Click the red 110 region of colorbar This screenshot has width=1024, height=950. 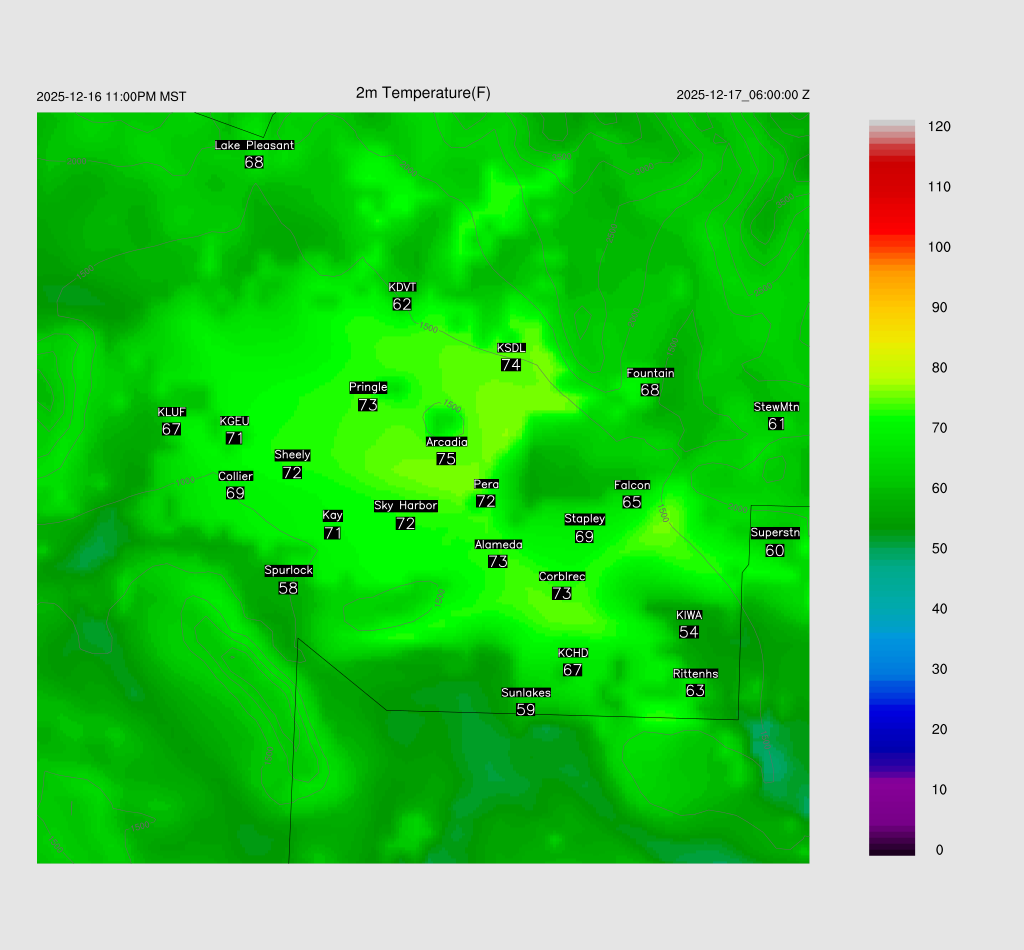tap(892, 187)
